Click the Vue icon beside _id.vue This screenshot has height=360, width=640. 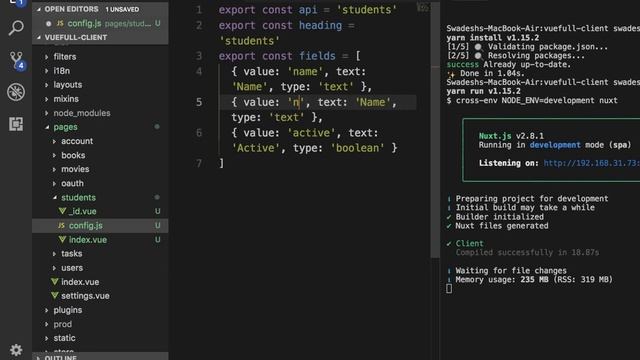click(62, 211)
